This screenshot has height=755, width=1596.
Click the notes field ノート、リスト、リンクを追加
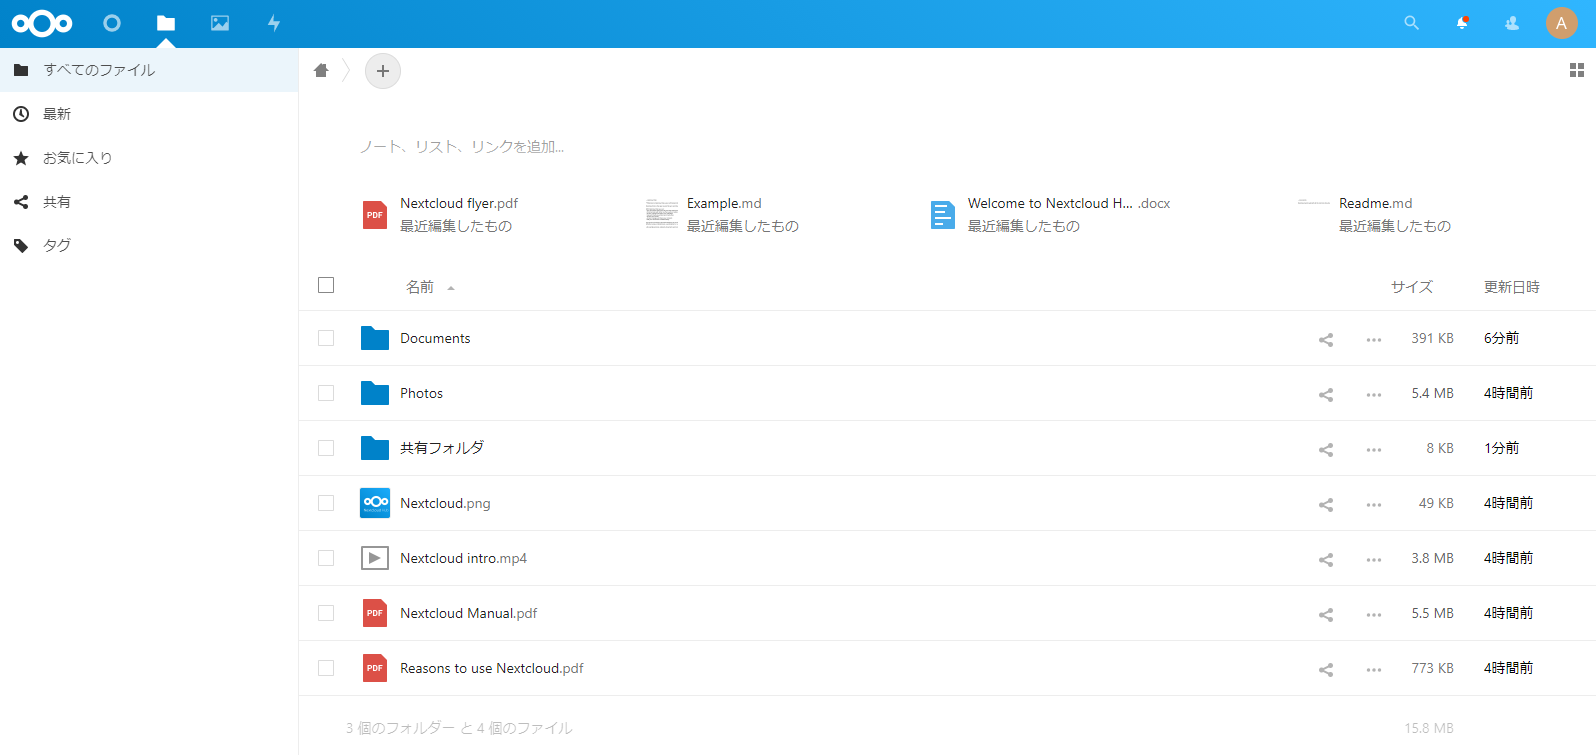(x=462, y=147)
